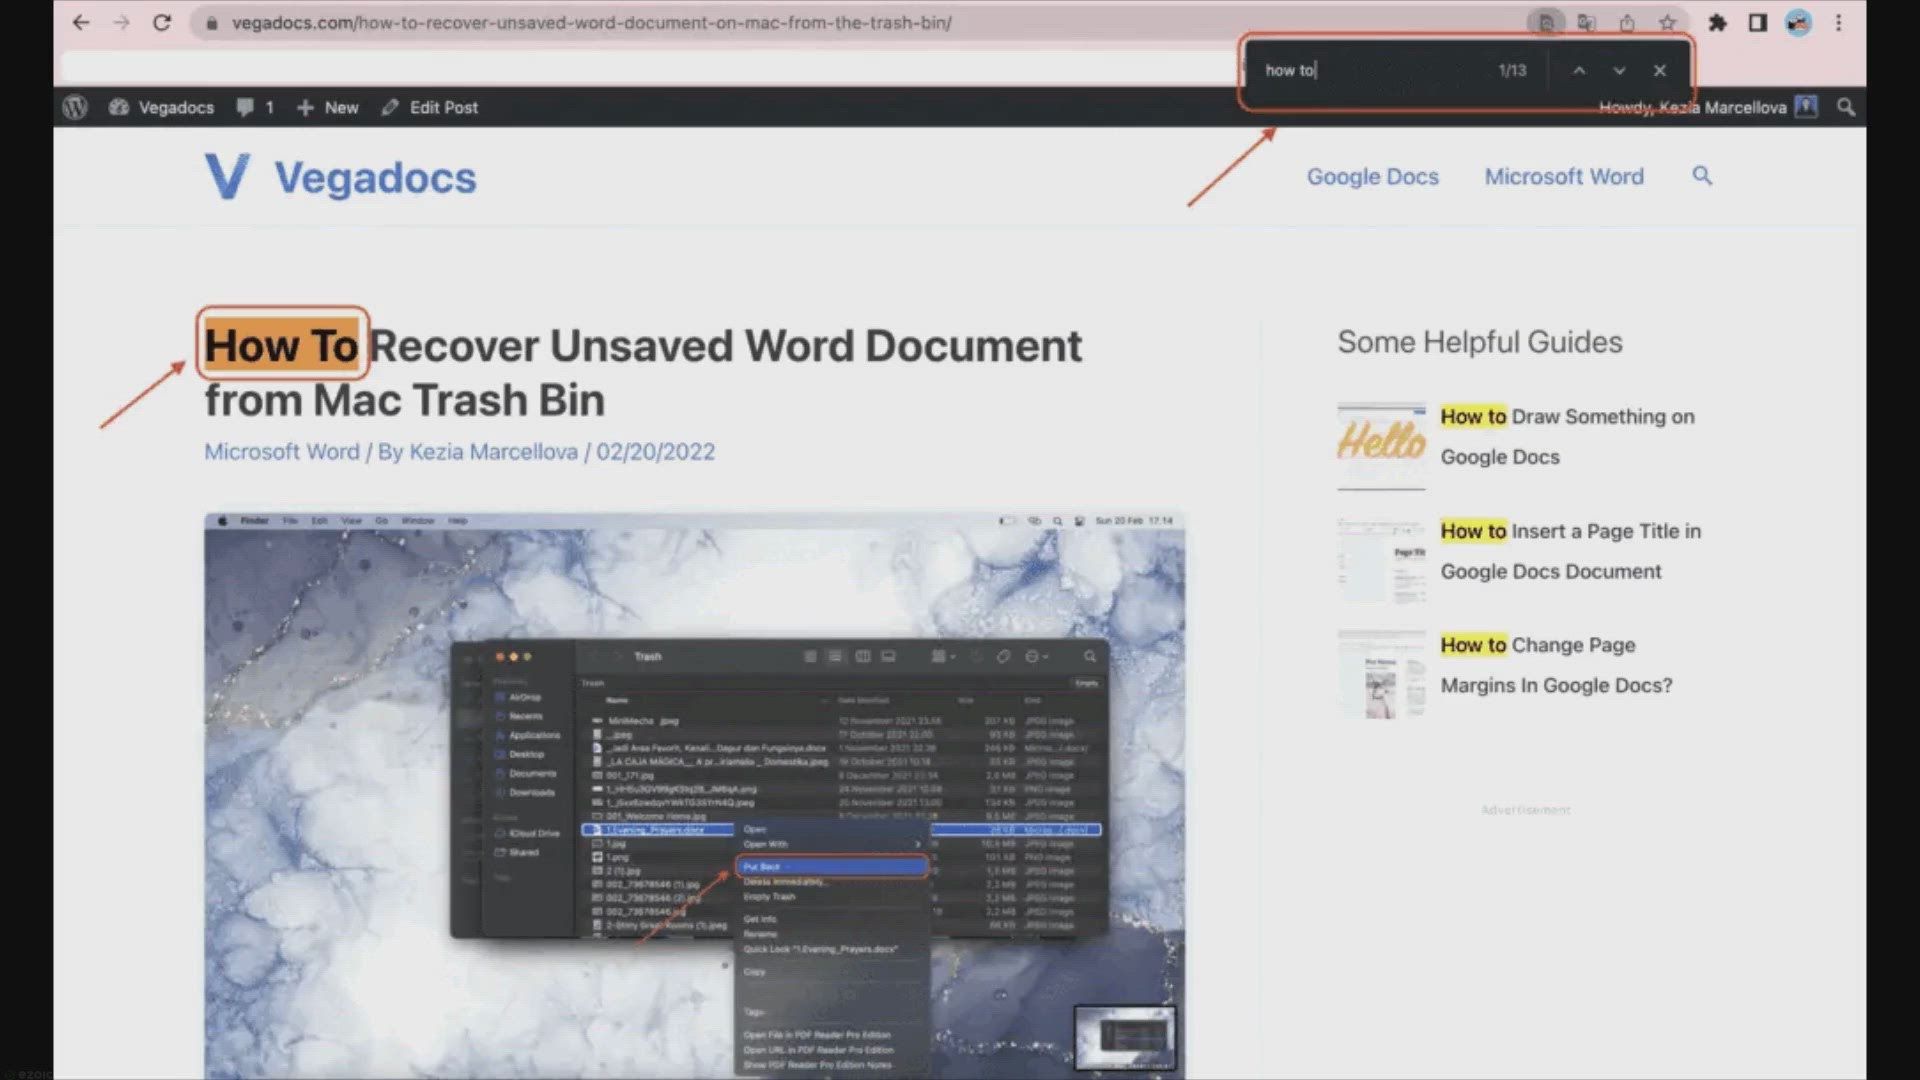1920x1080 pixels.
Task: Click the "Some Helpful Guides" heading
Action: [1480, 342]
